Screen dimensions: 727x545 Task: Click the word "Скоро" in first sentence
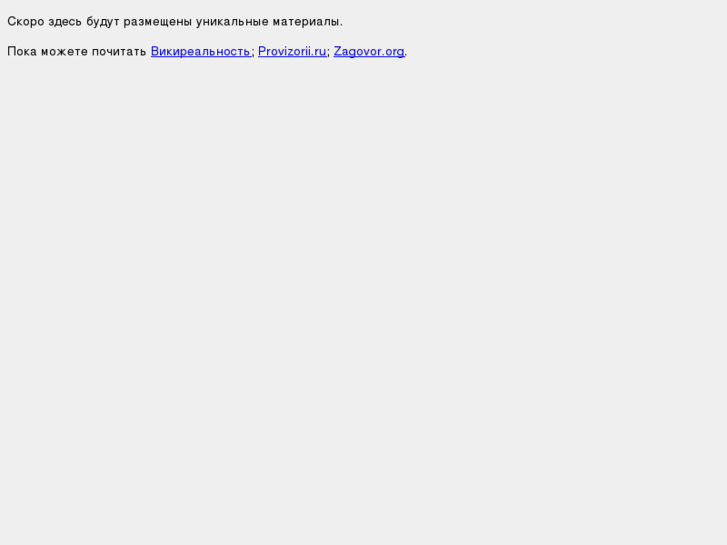[x=26, y=22]
